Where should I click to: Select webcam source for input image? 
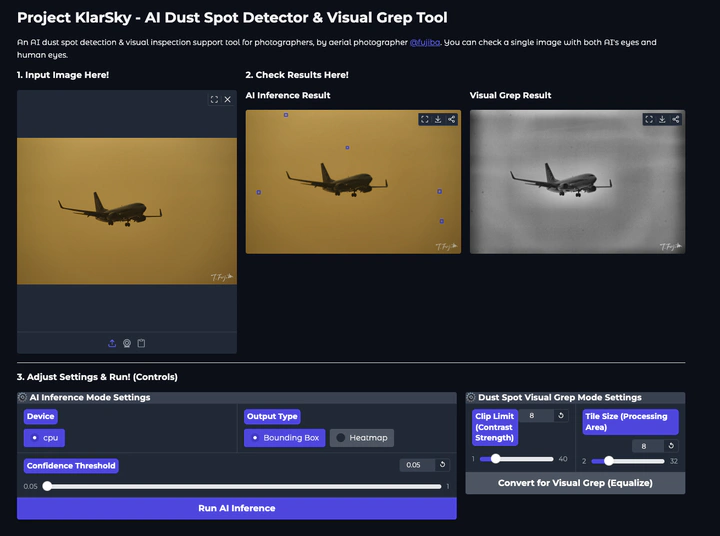coord(127,343)
